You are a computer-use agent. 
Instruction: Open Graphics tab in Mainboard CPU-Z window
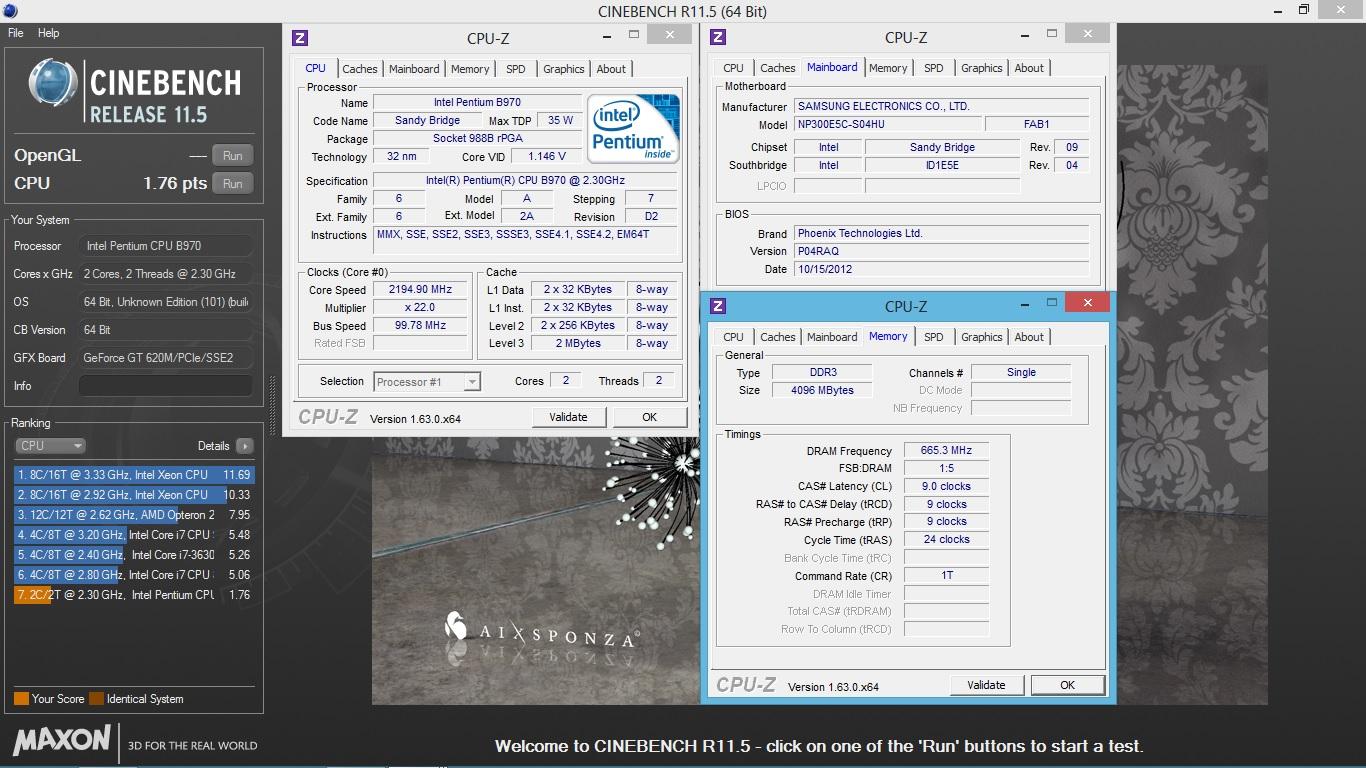click(982, 68)
